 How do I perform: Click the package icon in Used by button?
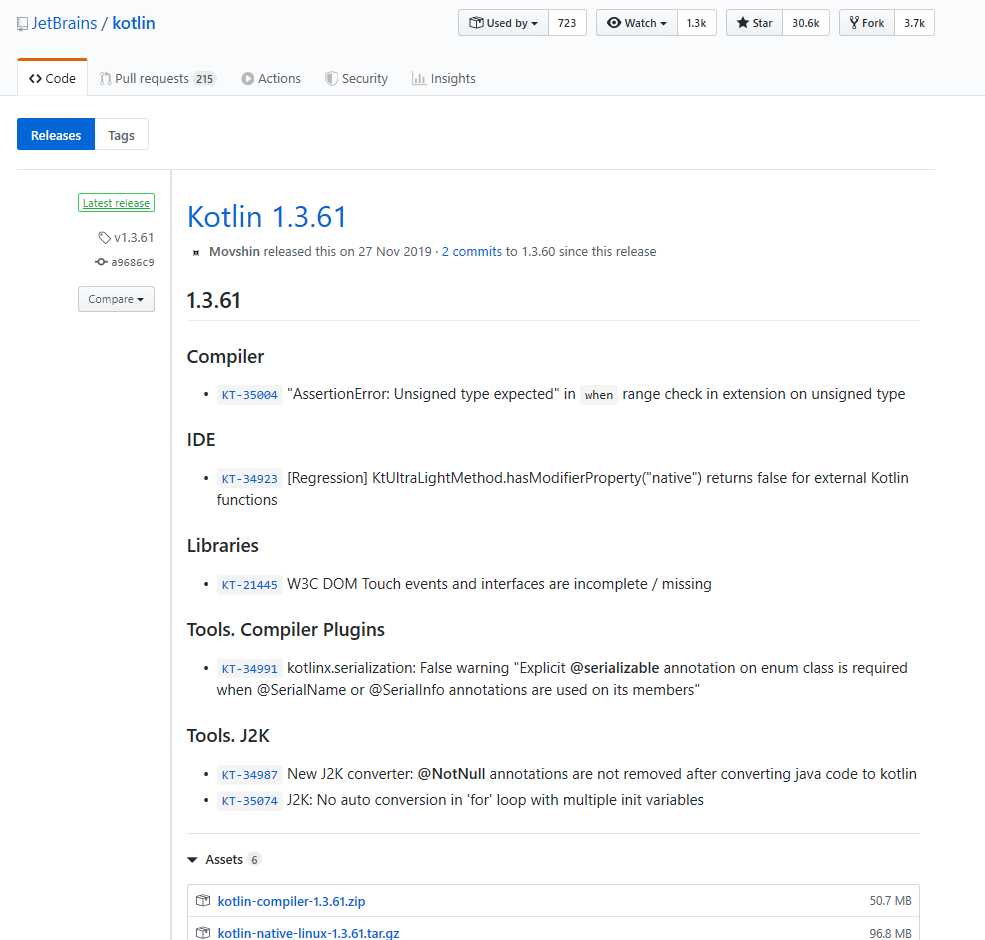[476, 23]
